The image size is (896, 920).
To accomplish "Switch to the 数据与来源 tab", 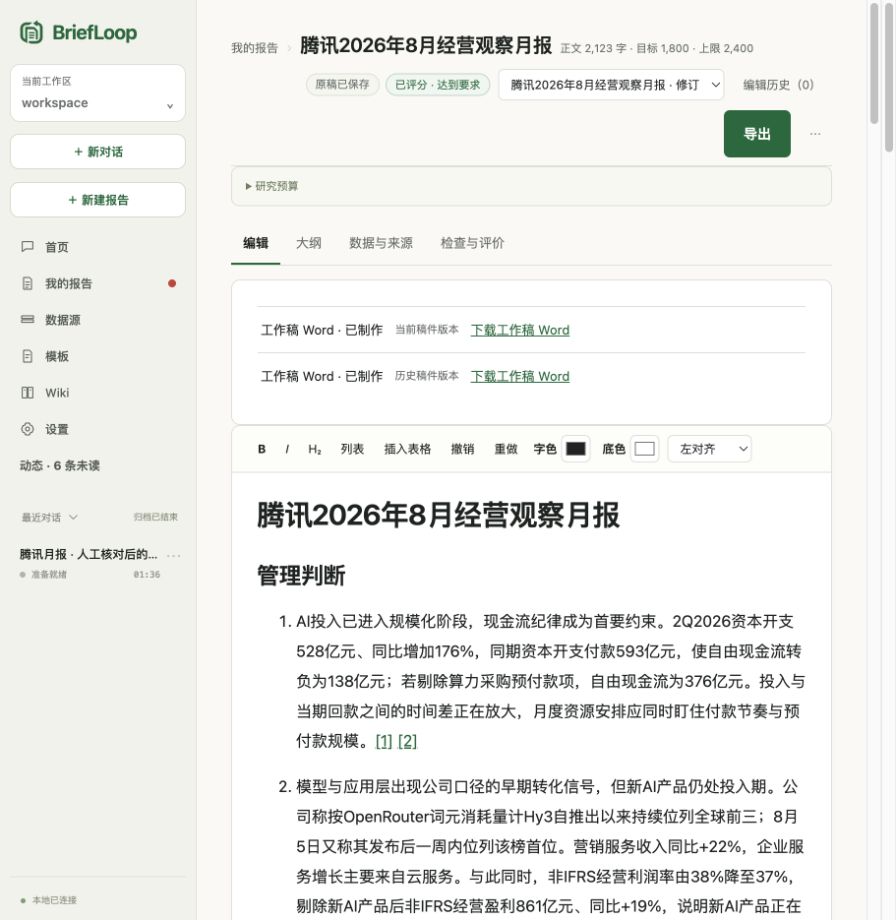I will click(381, 243).
